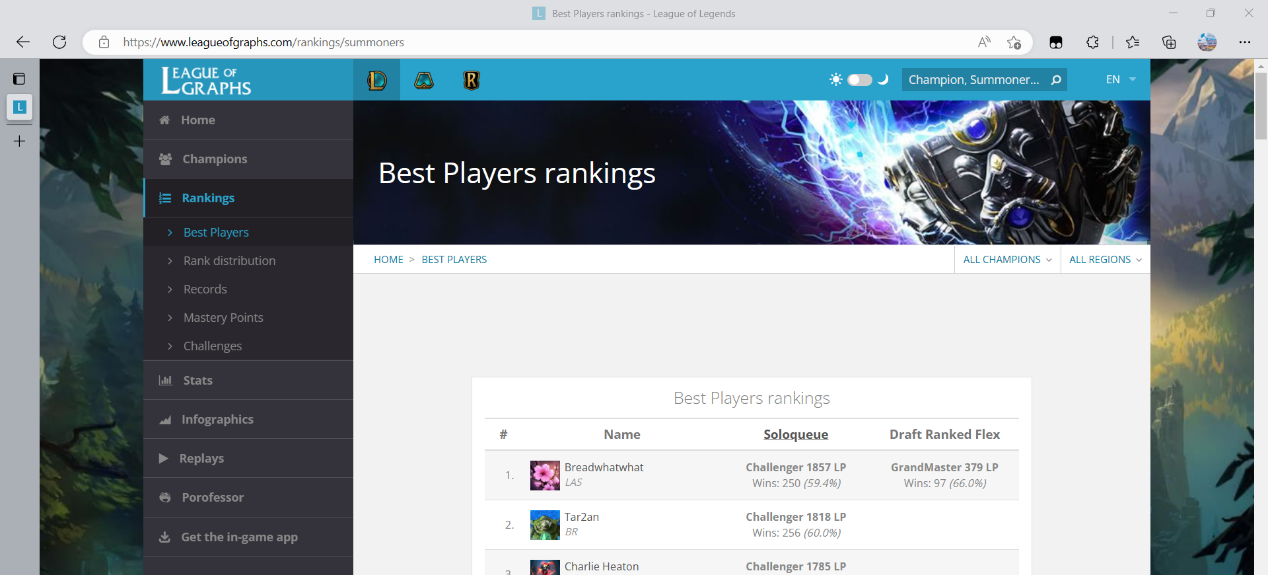Open the favorites list icon
1268x575 pixels.
coord(1132,42)
